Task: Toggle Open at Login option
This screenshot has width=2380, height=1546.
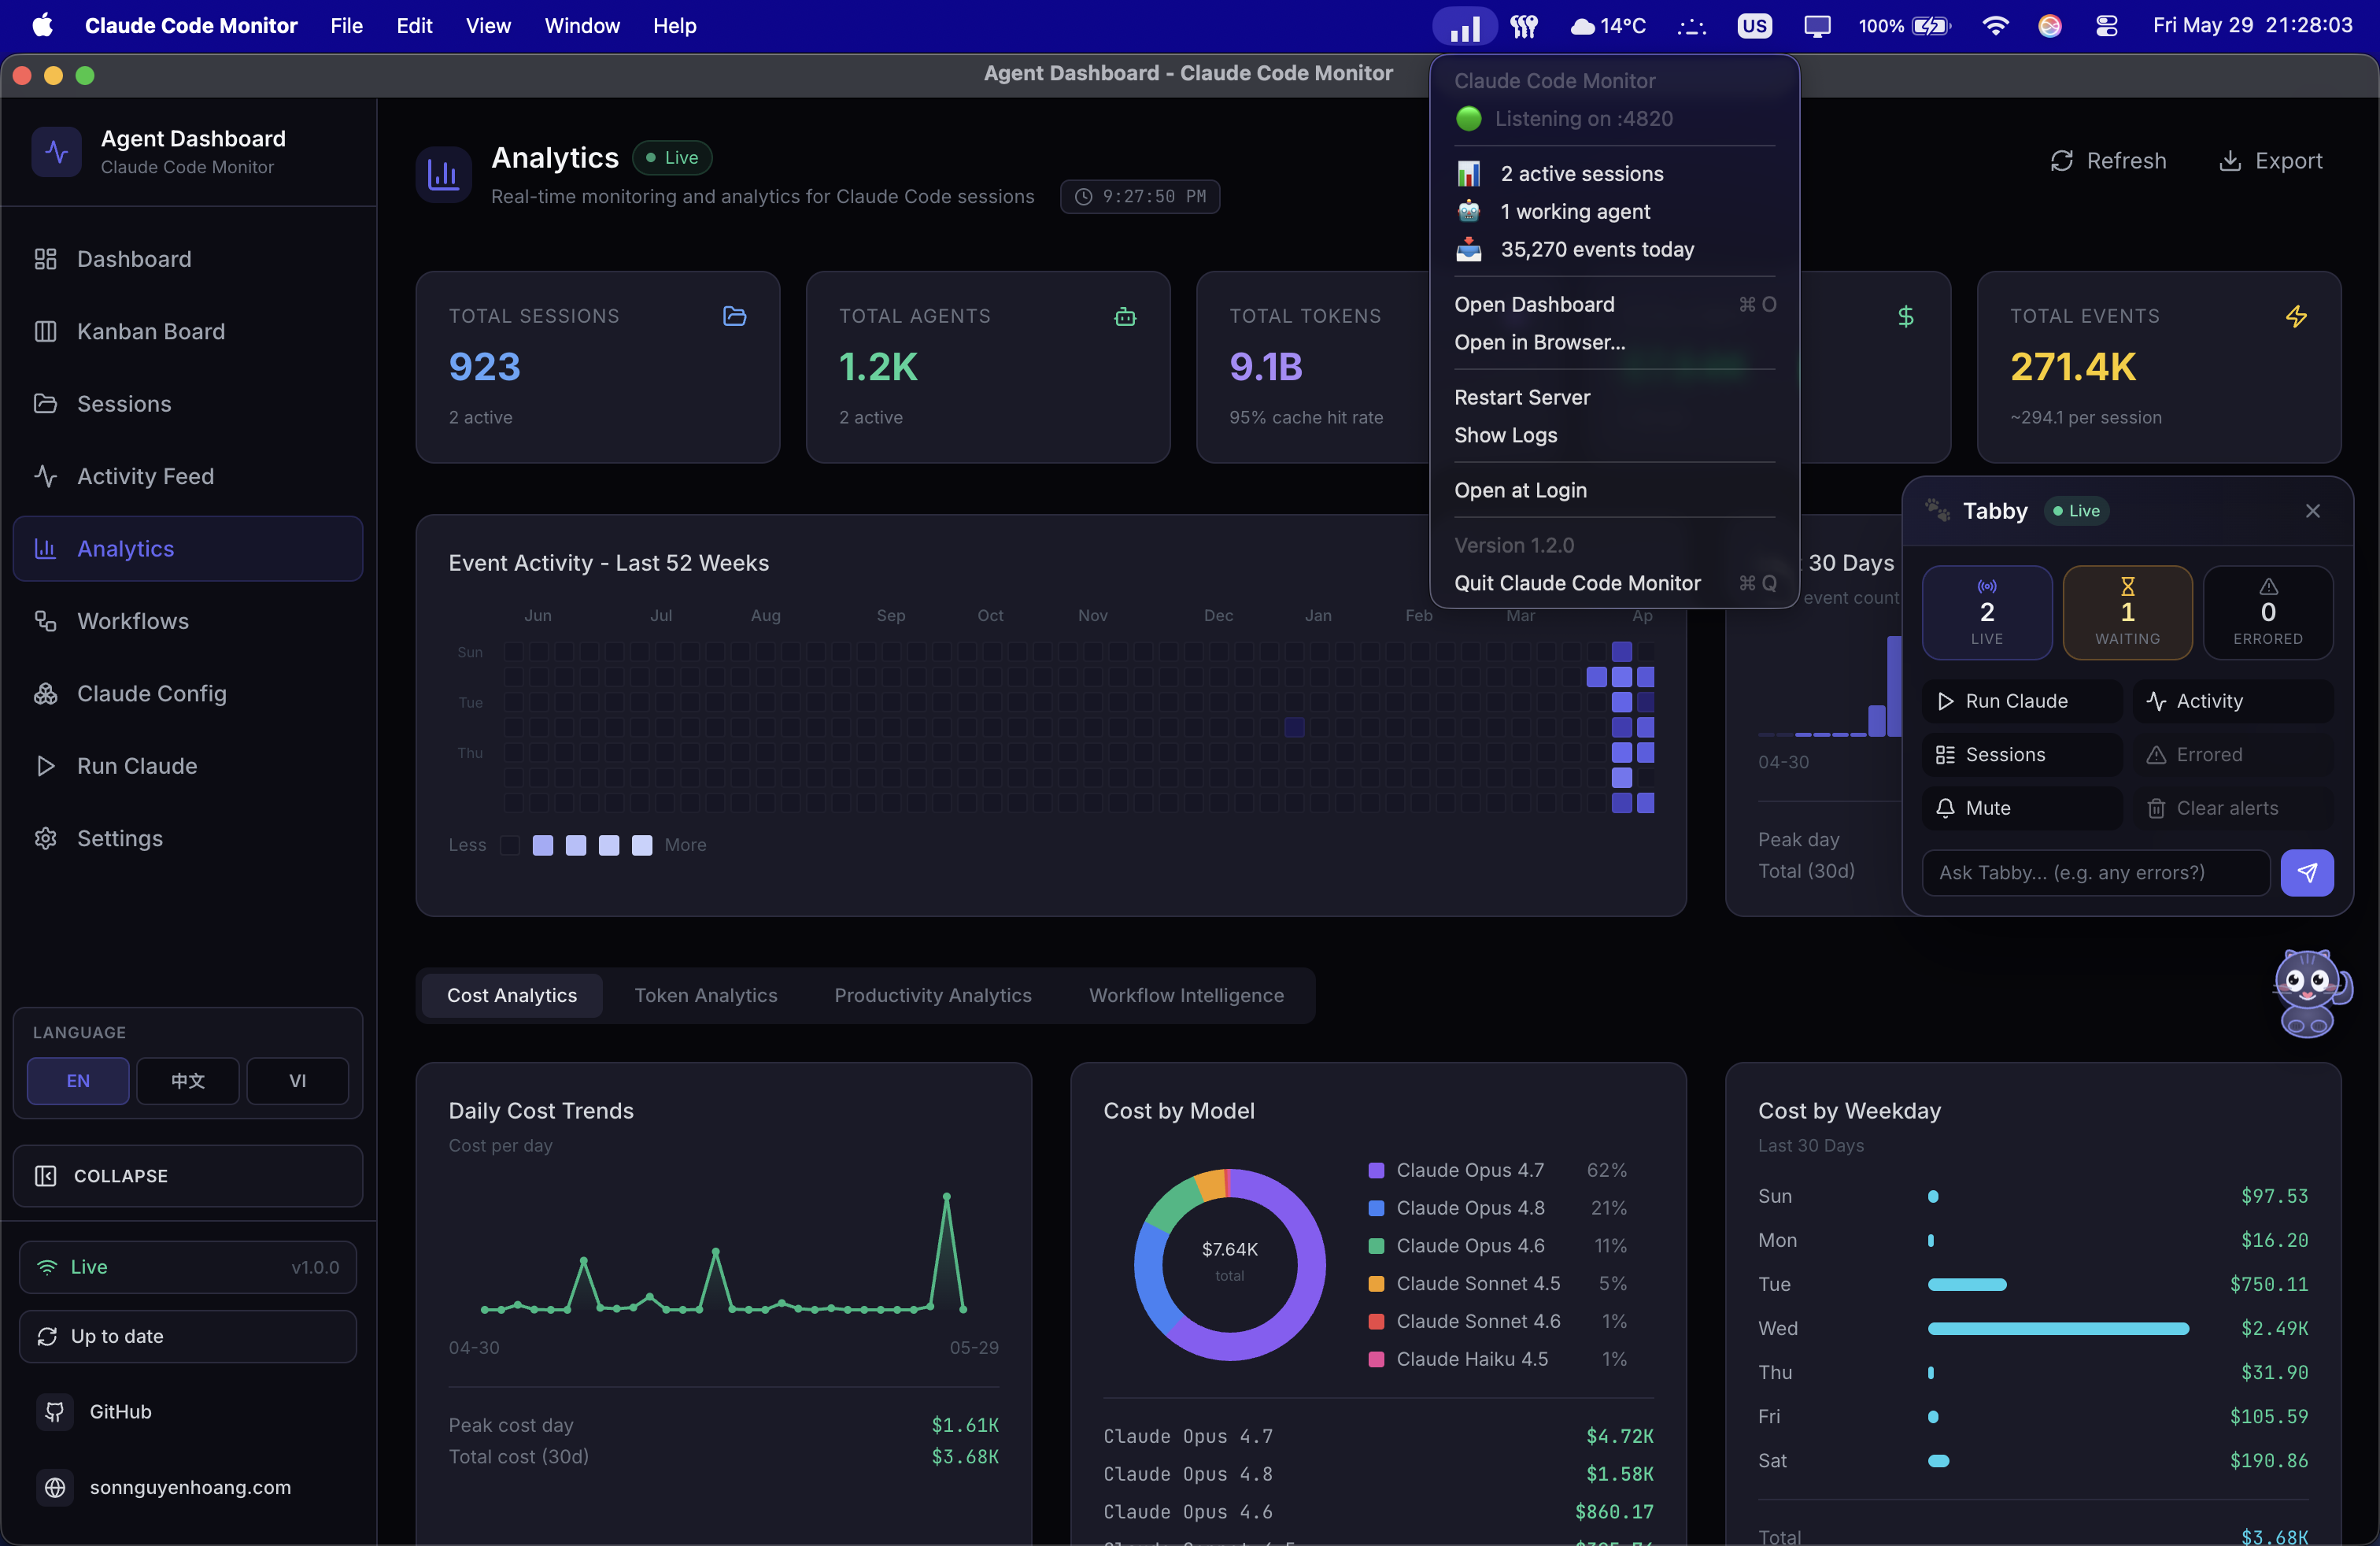Action: (x=1614, y=490)
